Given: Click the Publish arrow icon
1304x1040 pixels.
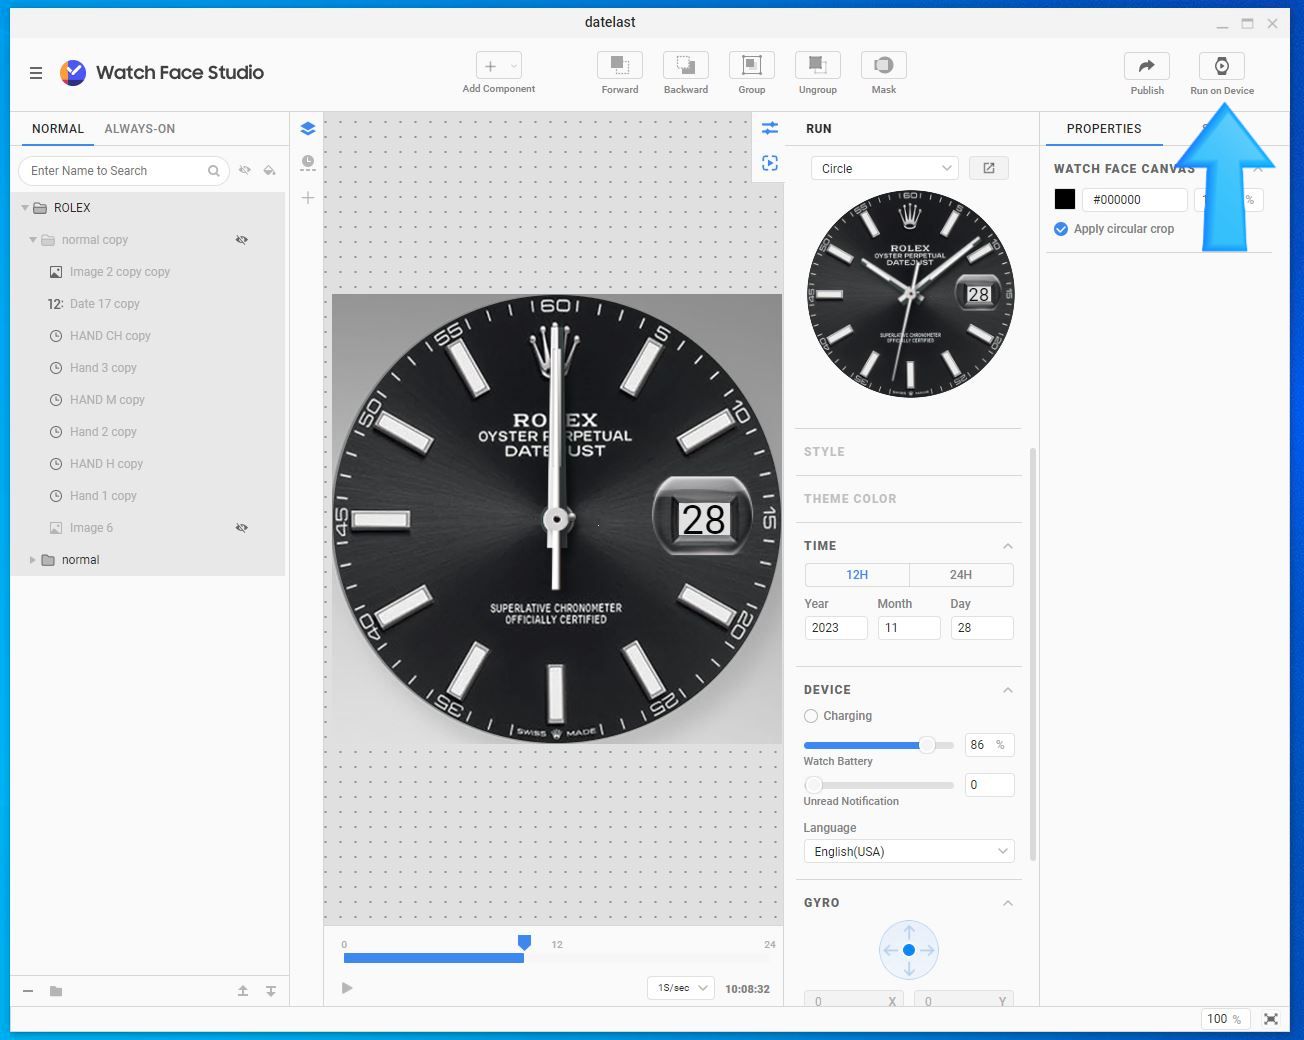Looking at the screenshot, I should (1147, 66).
